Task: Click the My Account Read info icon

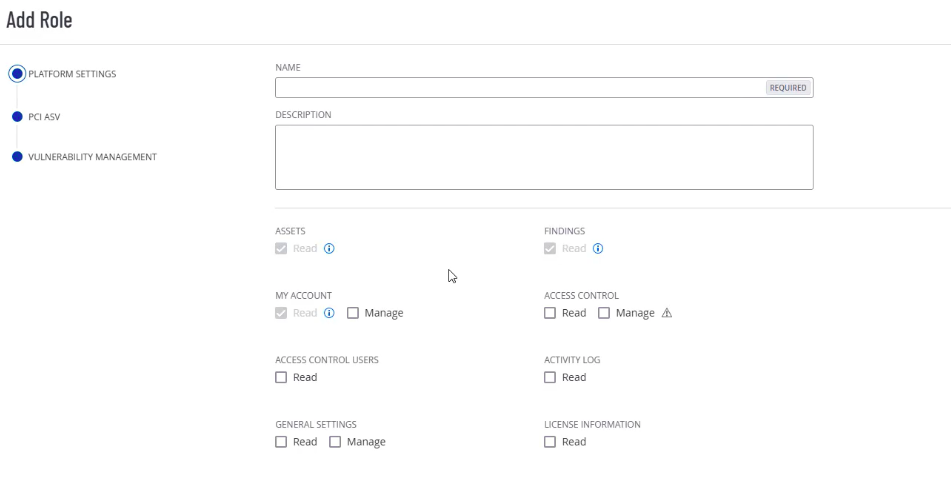Action: tap(329, 313)
